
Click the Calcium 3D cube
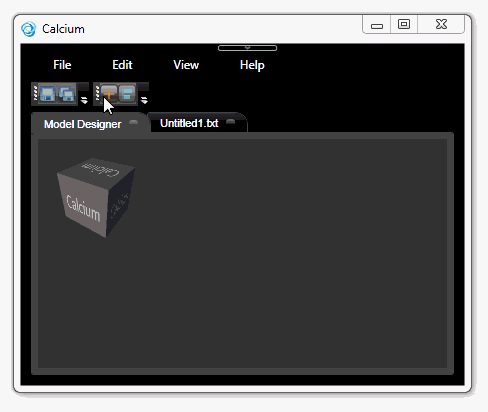[x=96, y=197]
